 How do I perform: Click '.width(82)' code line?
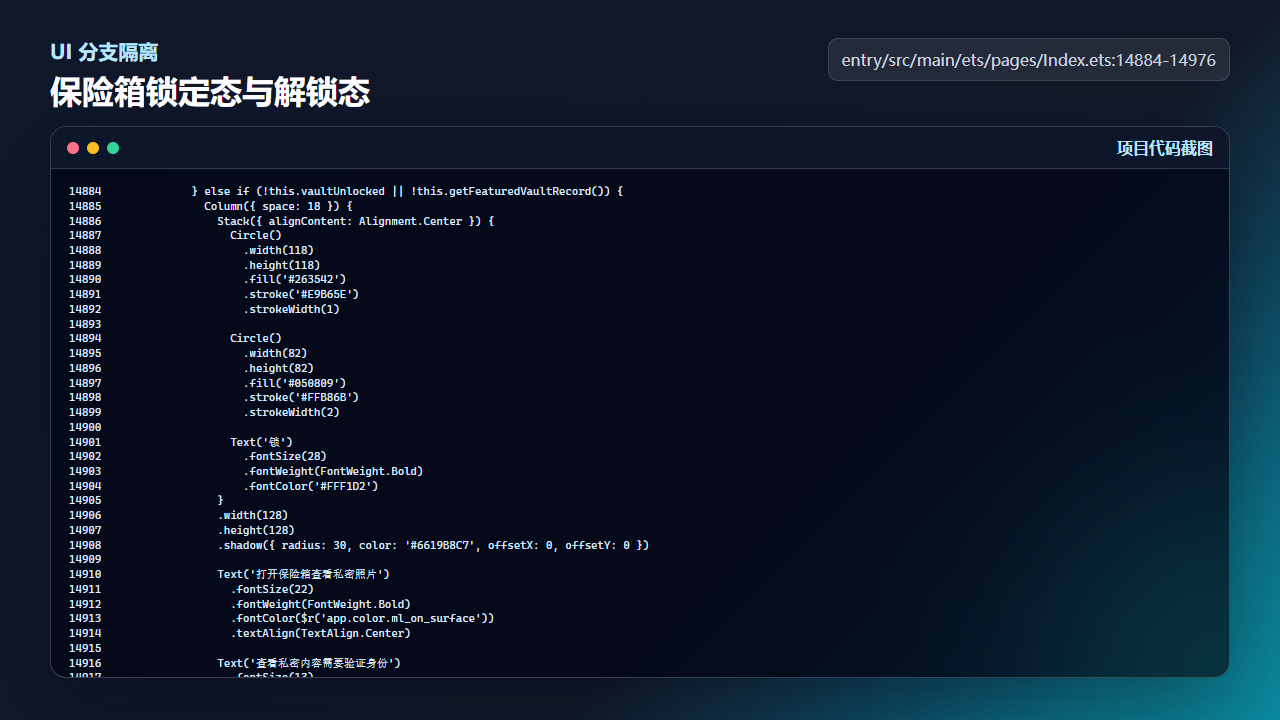(275, 353)
